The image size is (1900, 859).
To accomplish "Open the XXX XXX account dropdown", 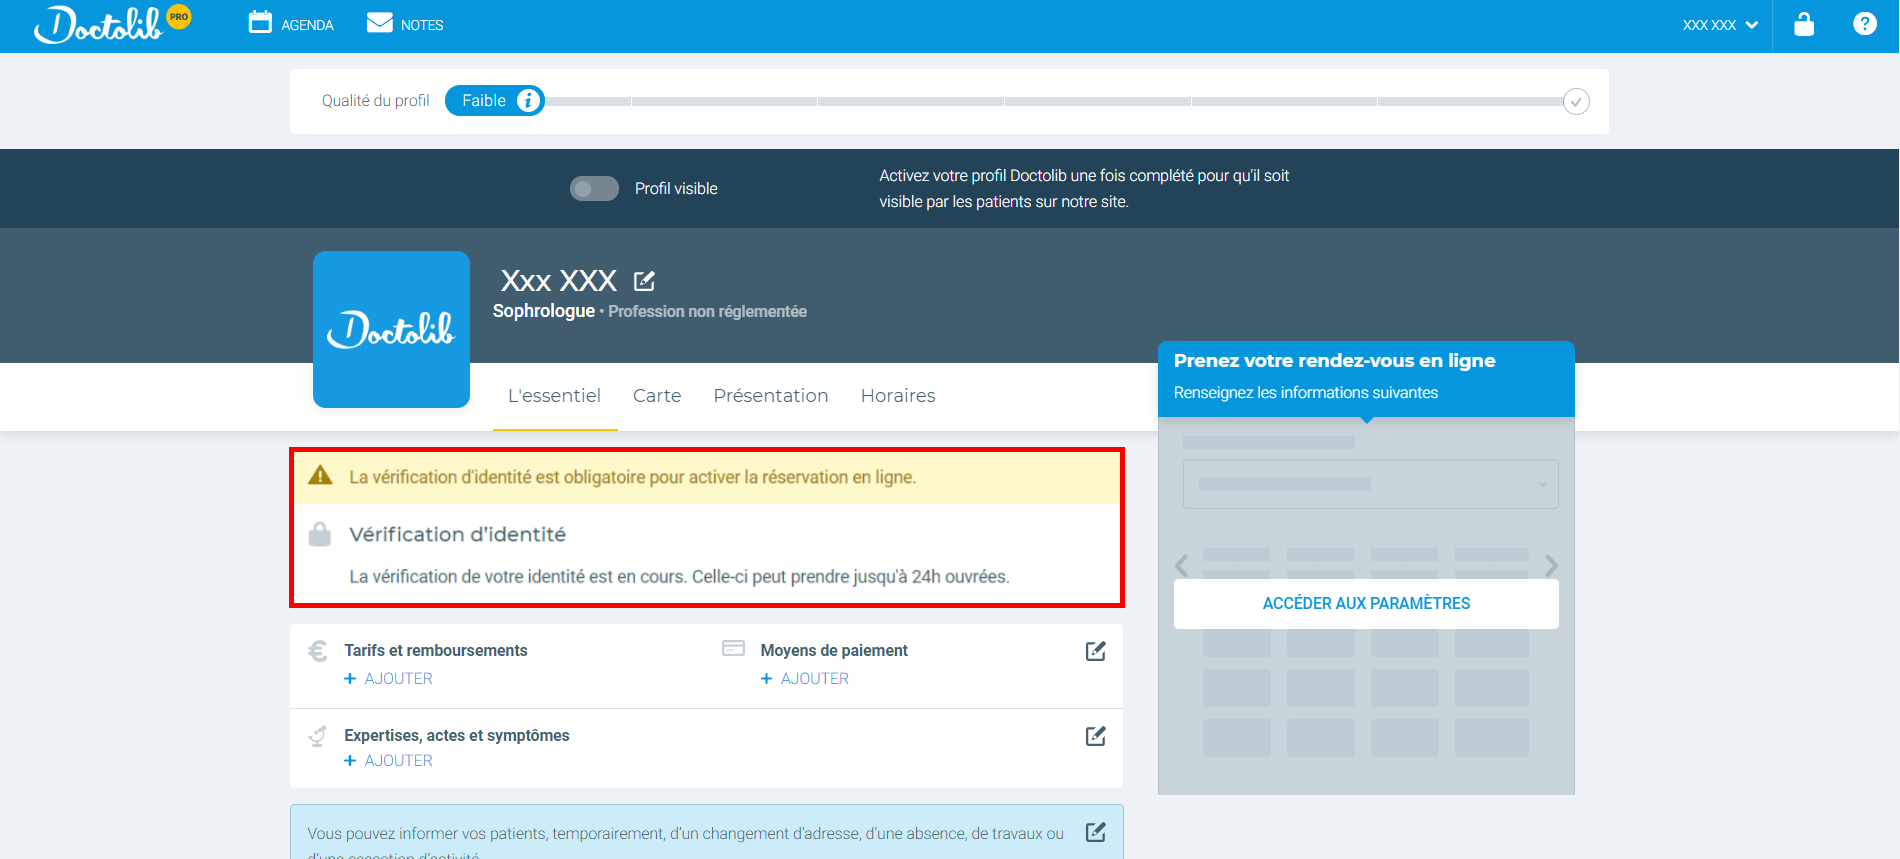I will click(1720, 25).
